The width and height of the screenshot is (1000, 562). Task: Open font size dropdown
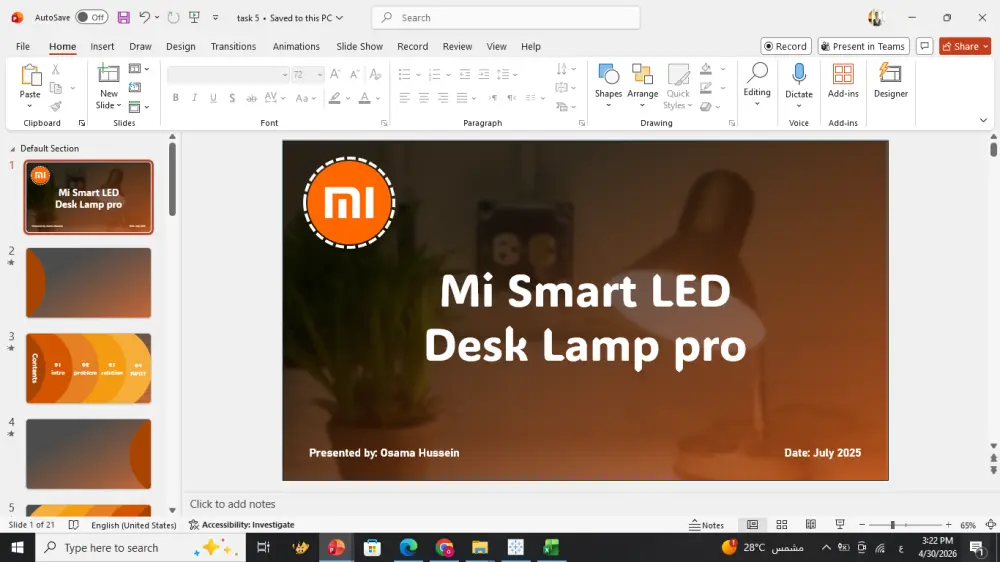pyautogui.click(x=320, y=75)
